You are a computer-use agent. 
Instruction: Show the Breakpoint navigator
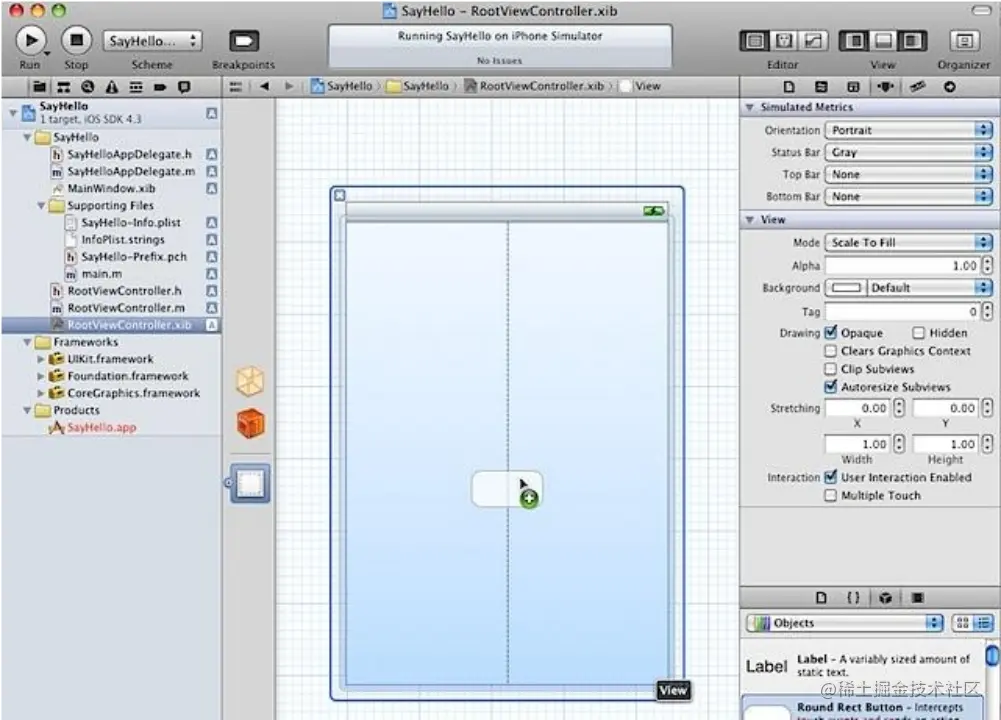(160, 87)
